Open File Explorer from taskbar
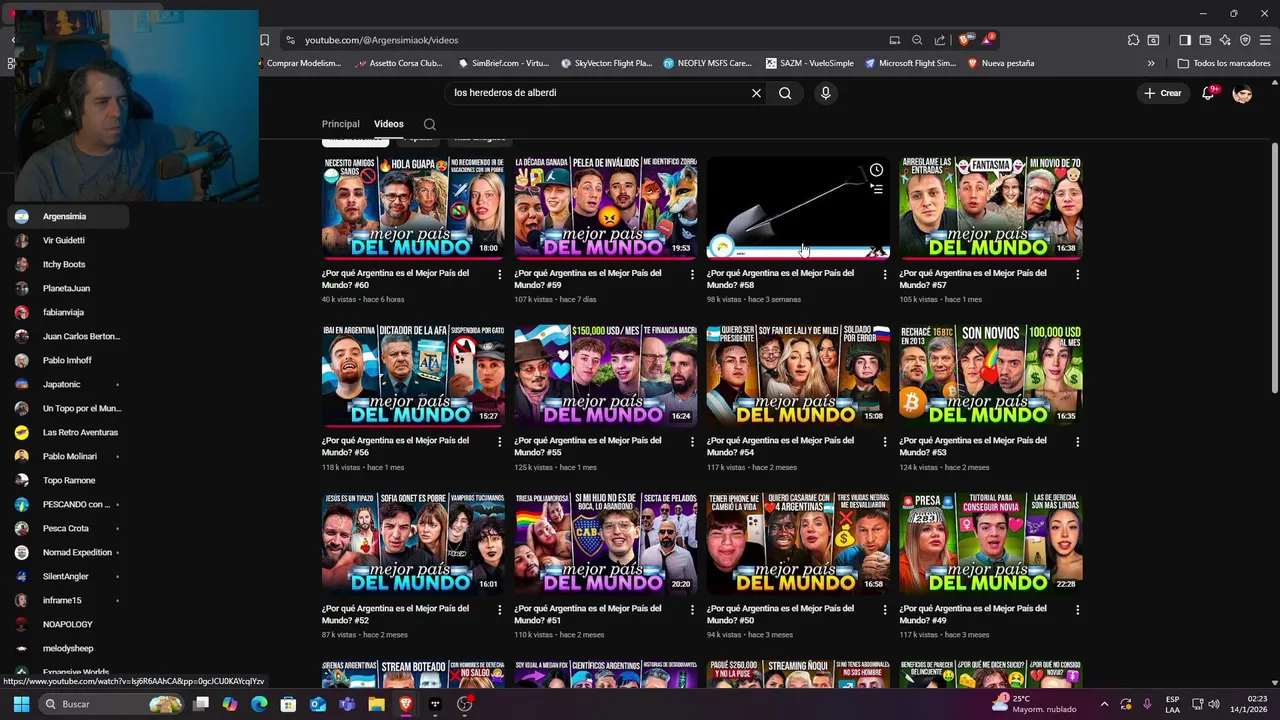The width and height of the screenshot is (1280, 720). [376, 704]
